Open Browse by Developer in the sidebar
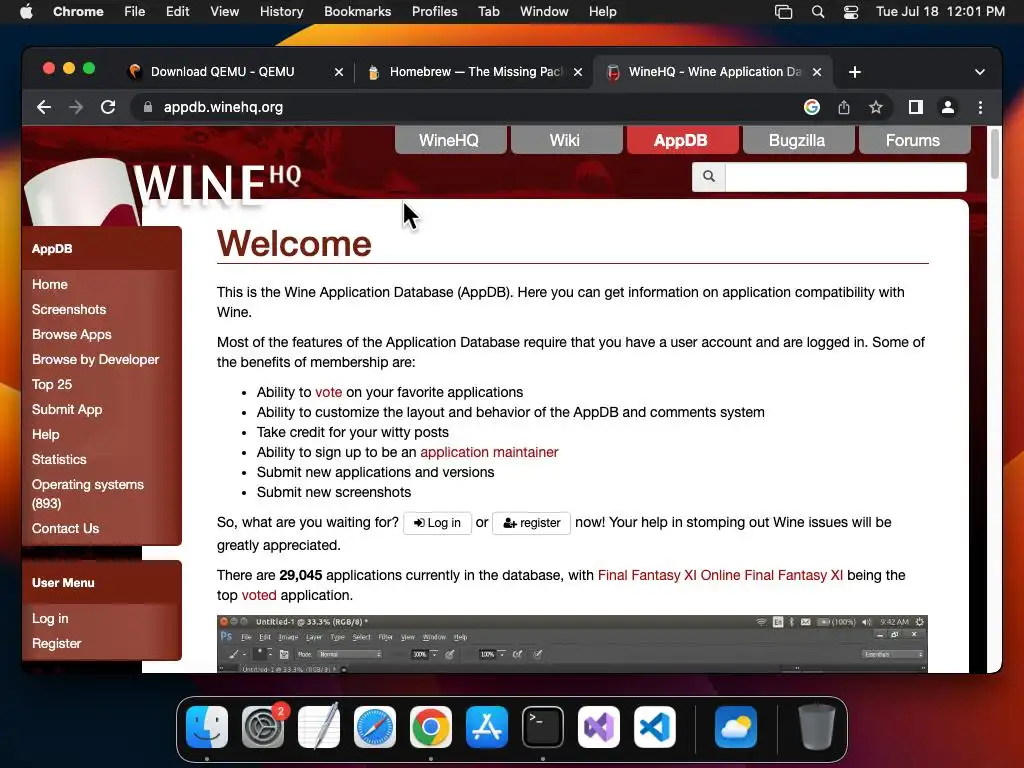The width and height of the screenshot is (1024, 768). point(95,359)
